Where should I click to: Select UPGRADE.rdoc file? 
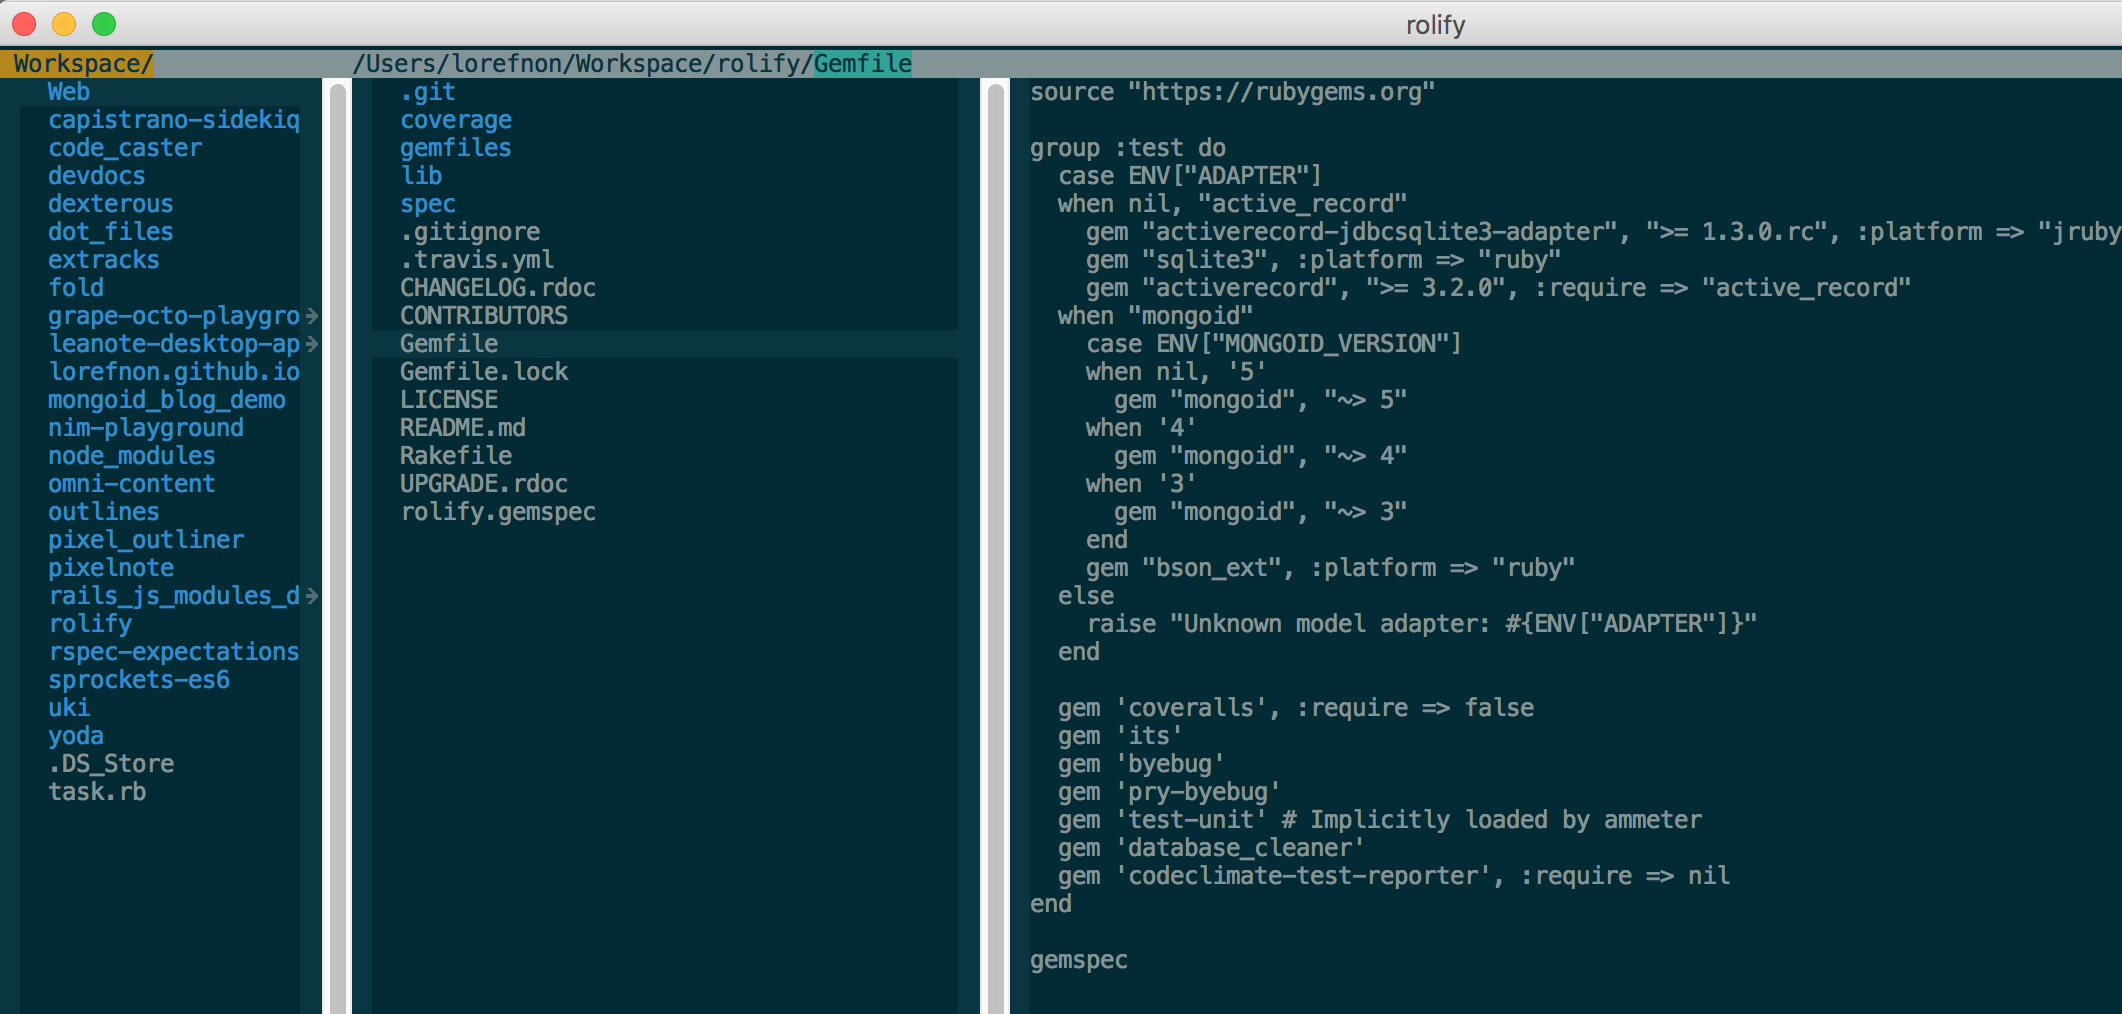[x=484, y=484]
